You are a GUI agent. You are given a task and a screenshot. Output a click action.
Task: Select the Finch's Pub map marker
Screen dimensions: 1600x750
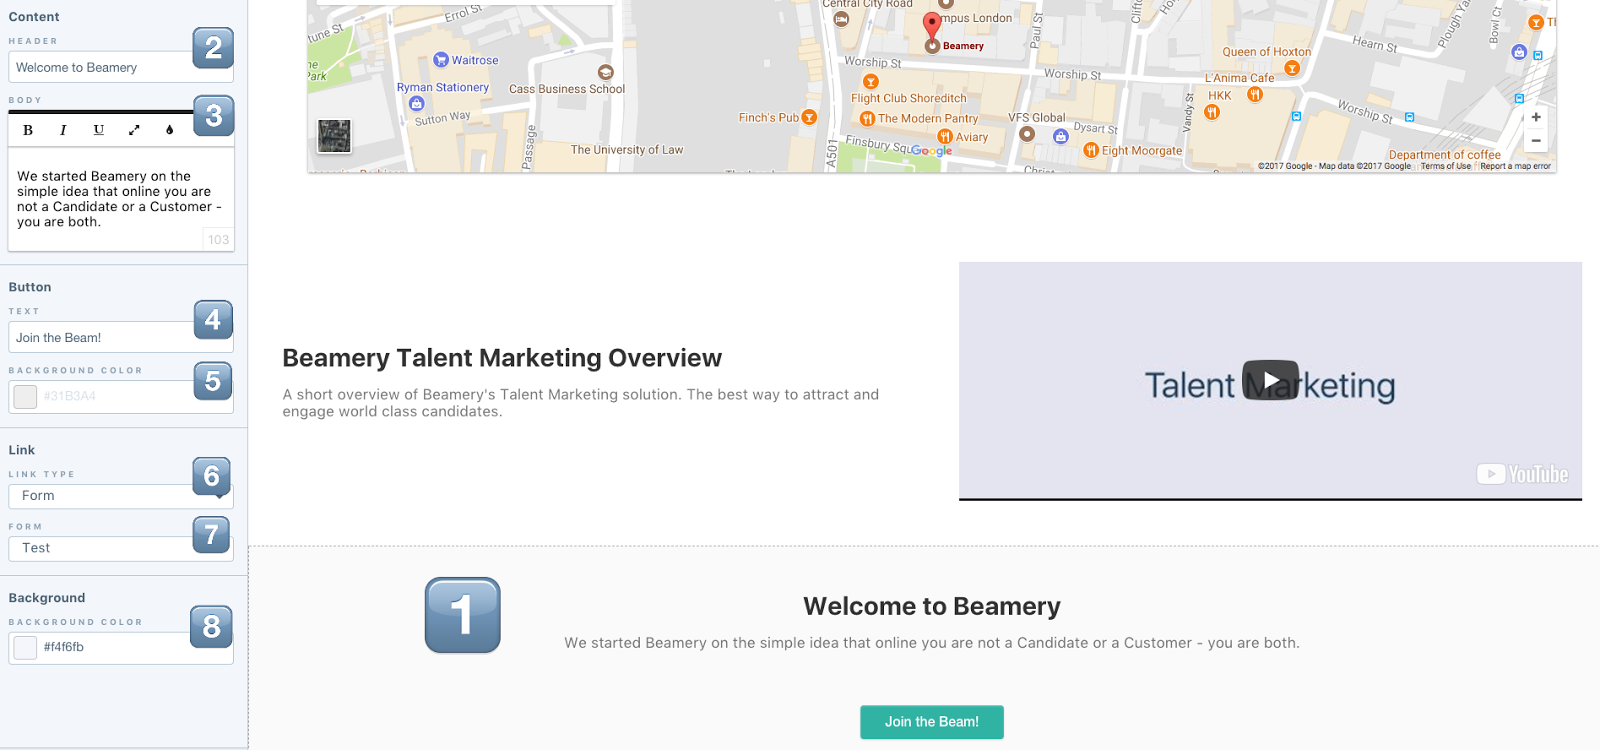(x=809, y=118)
